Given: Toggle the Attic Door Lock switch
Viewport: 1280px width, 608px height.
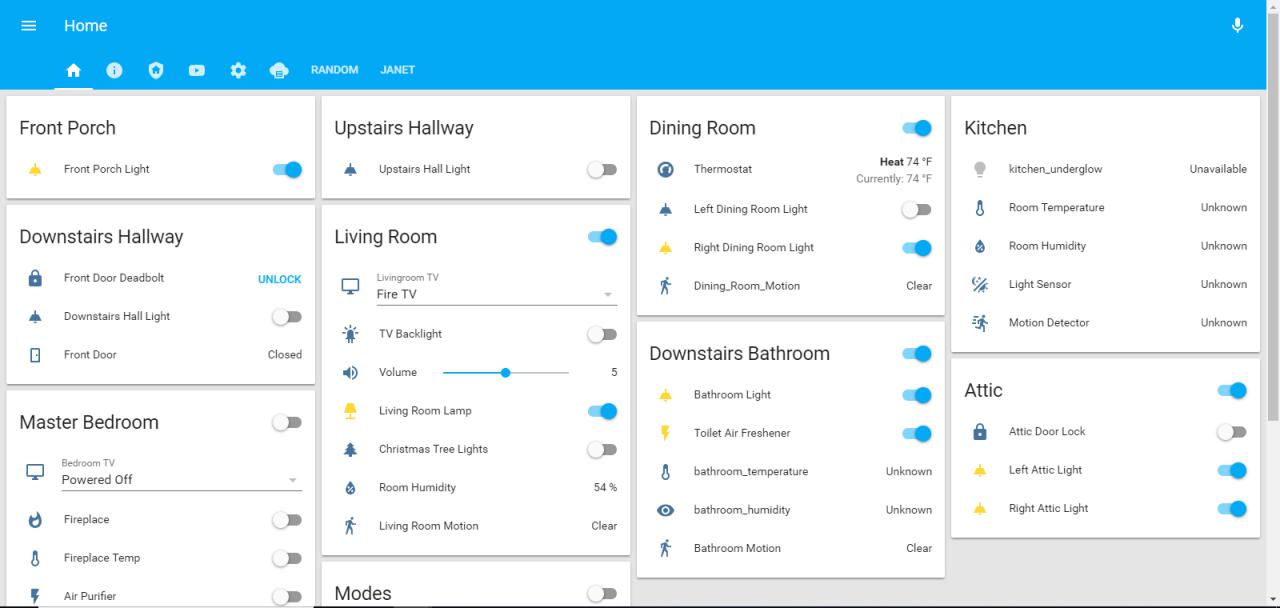Looking at the screenshot, I should (x=1232, y=432).
